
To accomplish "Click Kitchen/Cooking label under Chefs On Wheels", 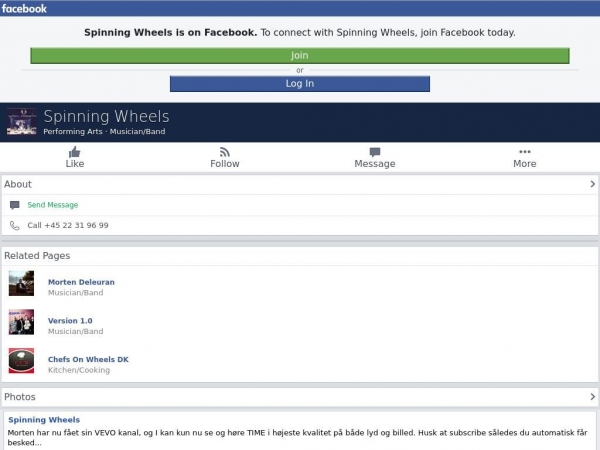I will click(79, 370).
